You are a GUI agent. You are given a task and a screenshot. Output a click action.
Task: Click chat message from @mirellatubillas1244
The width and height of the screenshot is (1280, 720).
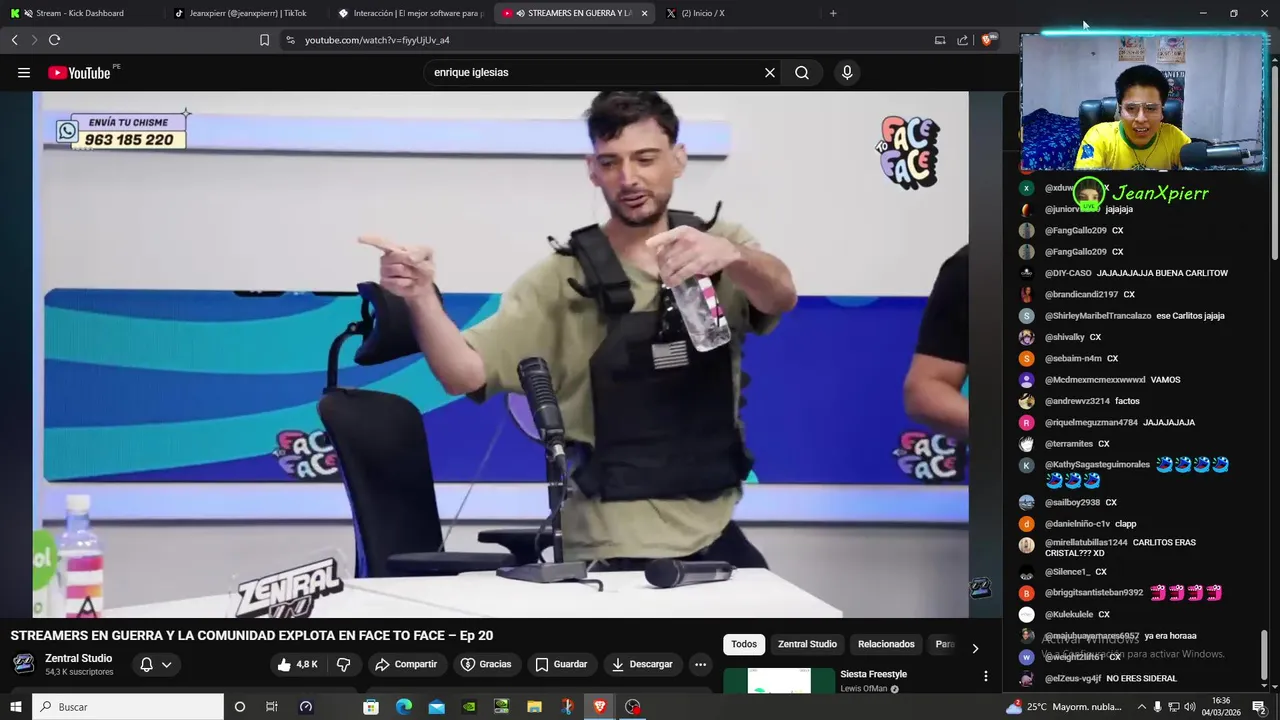click(1120, 548)
